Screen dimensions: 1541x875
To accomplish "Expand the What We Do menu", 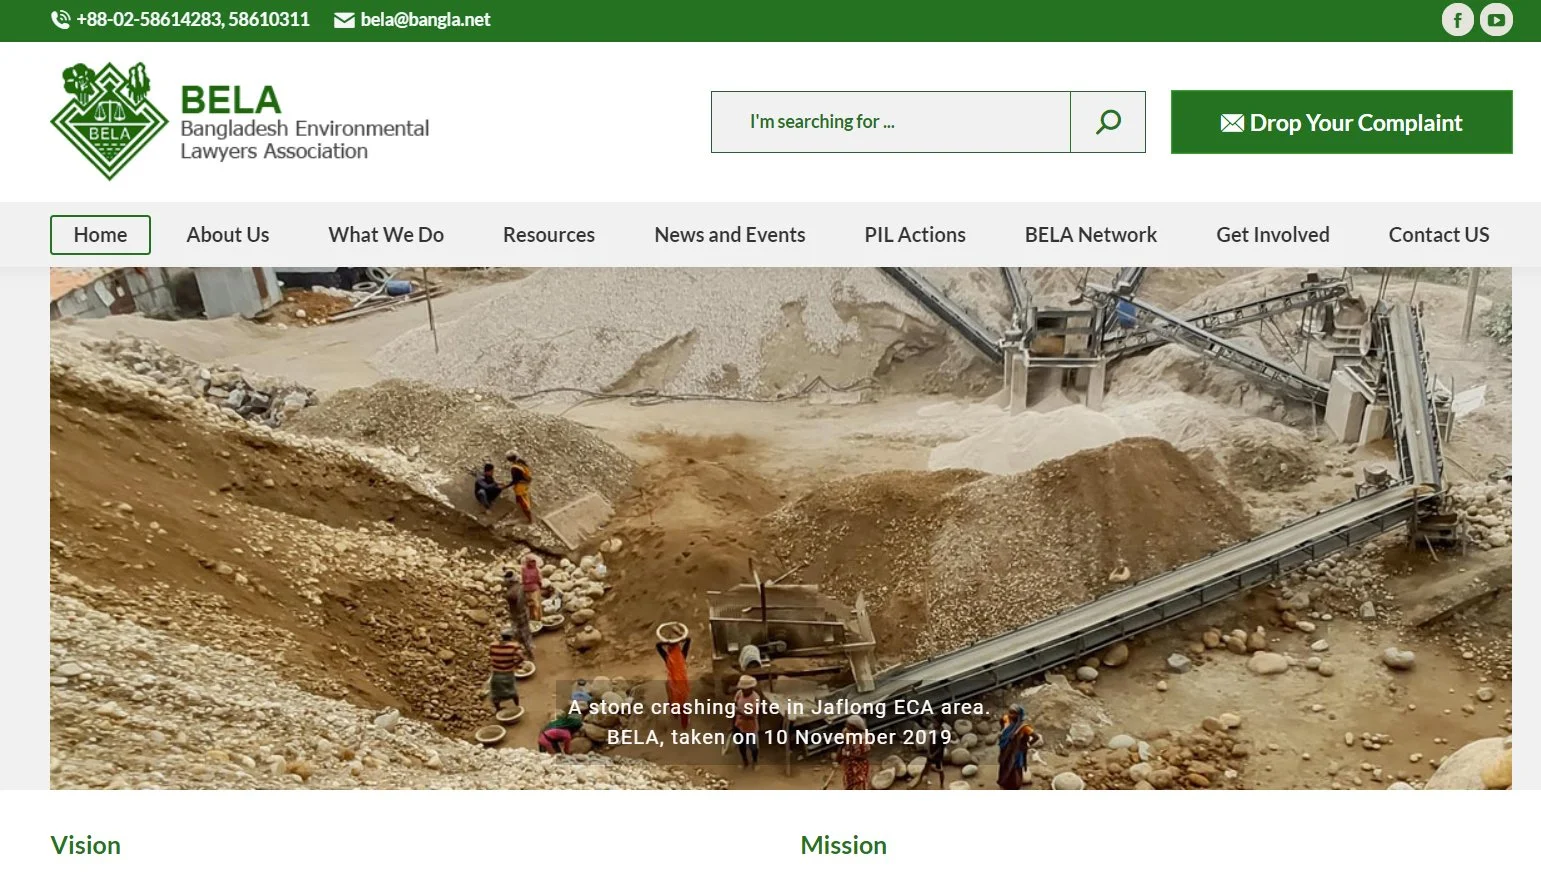I will pyautogui.click(x=386, y=235).
